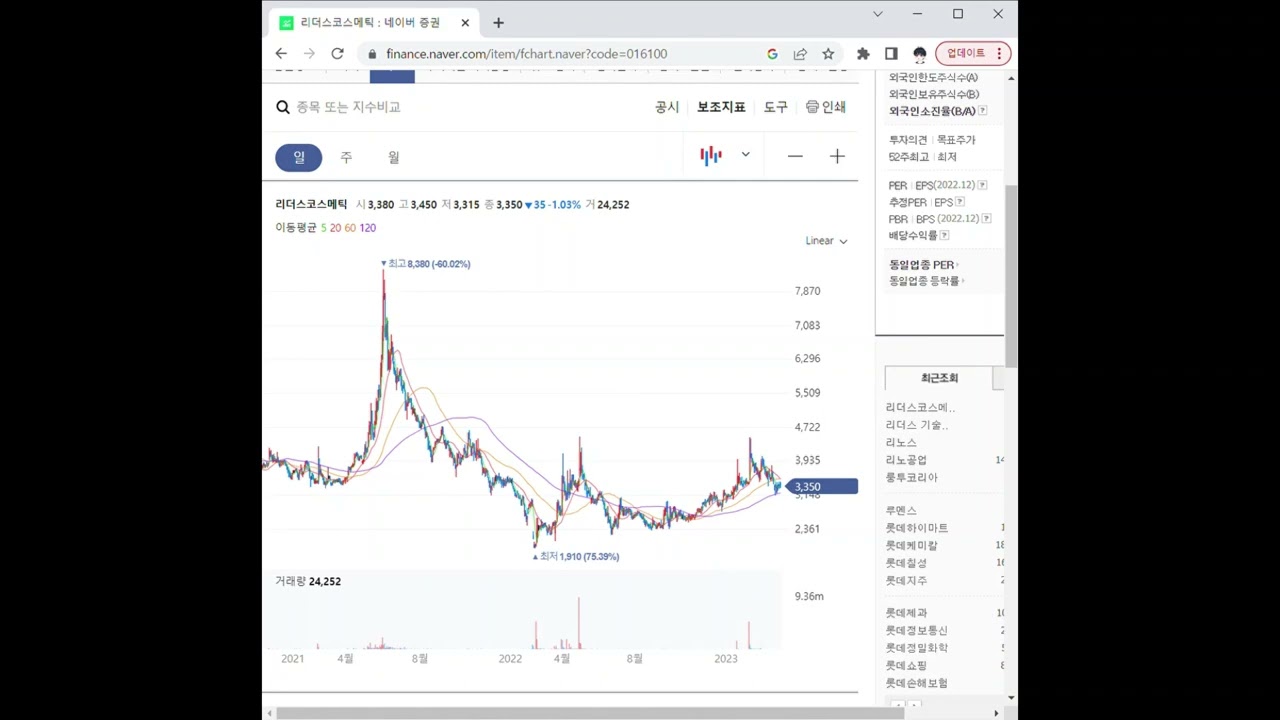
Task: Open the extensions puzzle icon
Action: point(863,54)
